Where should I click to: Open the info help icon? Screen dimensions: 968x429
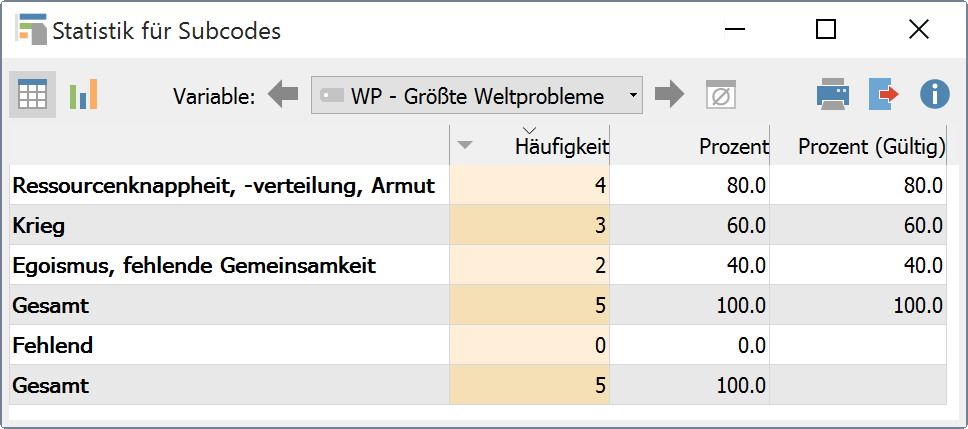coord(934,96)
